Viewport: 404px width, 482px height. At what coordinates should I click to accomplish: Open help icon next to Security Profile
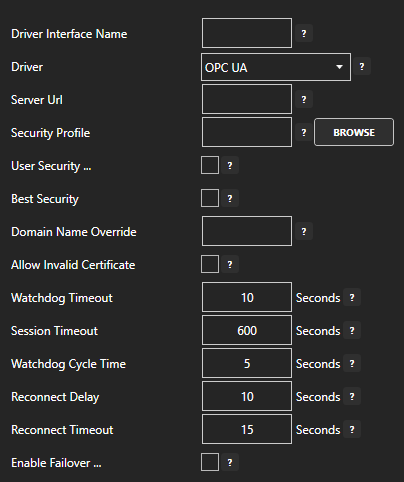[x=304, y=133]
